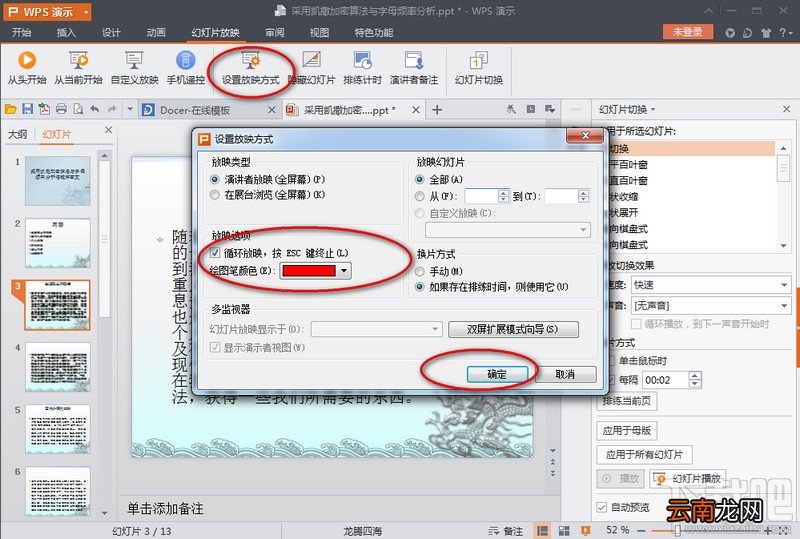800x539 pixels.
Task: Click the notes area 单击添加备注
Action: coord(165,508)
